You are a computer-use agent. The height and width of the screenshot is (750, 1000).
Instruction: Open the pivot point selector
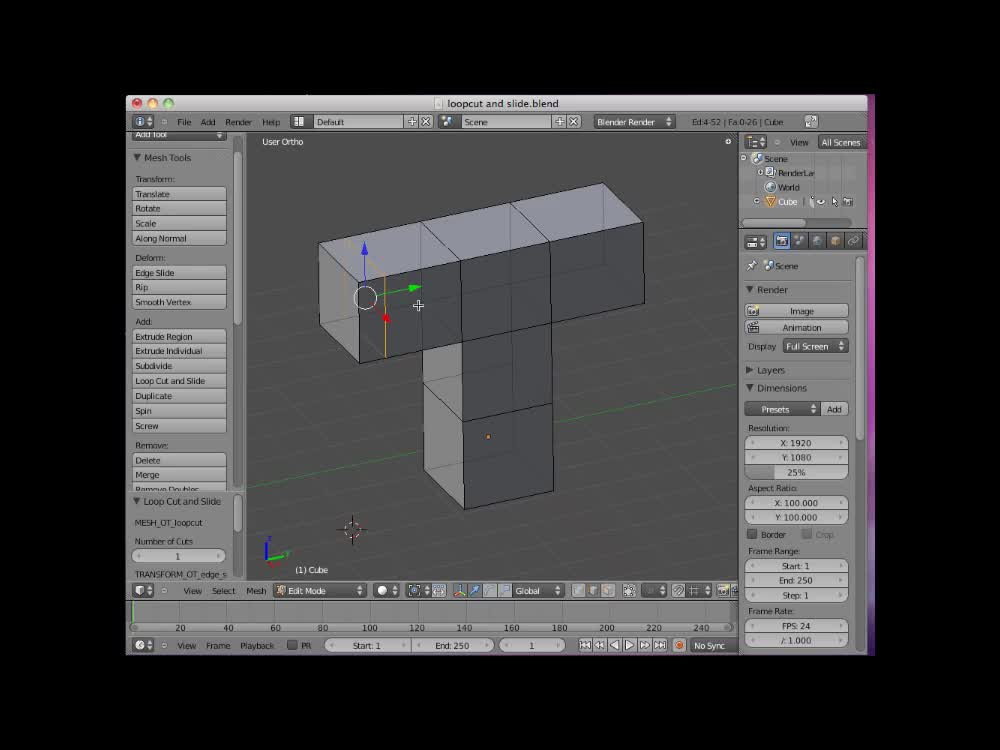point(418,591)
